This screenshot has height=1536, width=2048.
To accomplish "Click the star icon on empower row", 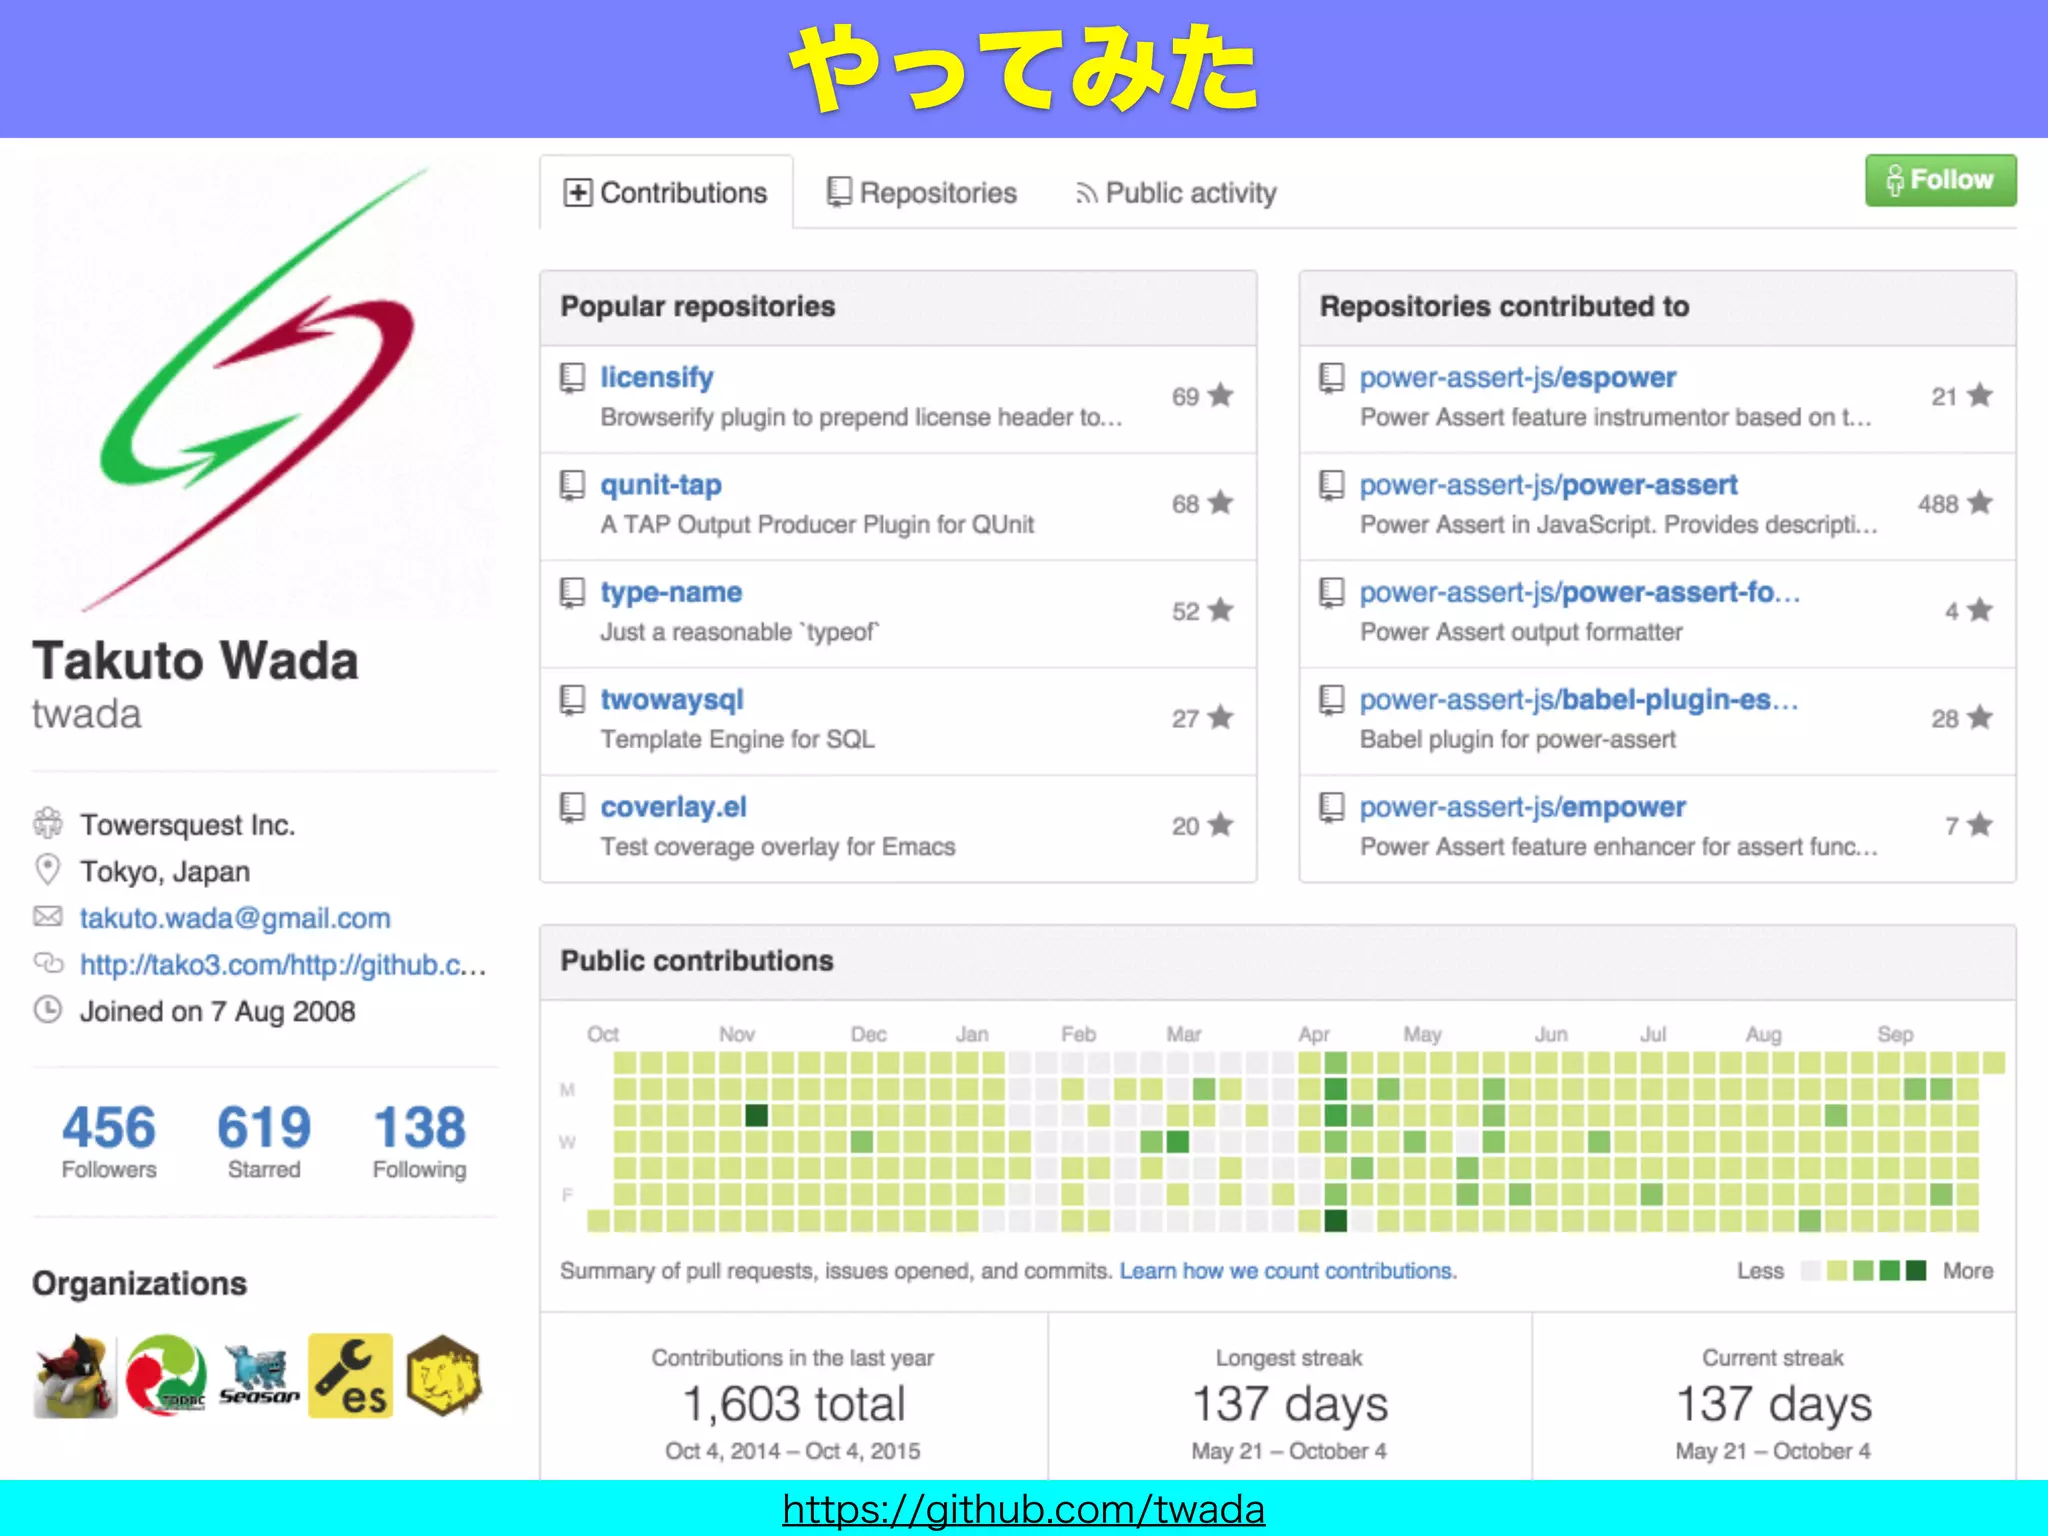I will (x=1980, y=824).
